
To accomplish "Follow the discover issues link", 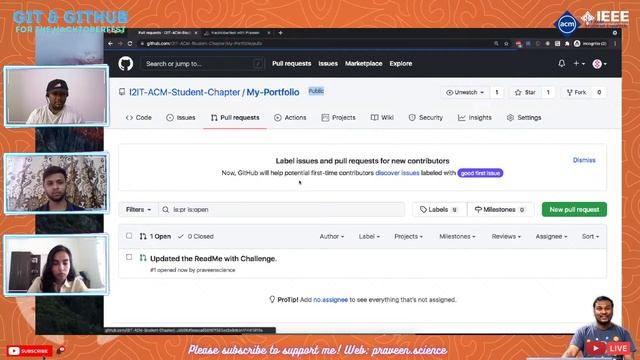I will [x=397, y=173].
